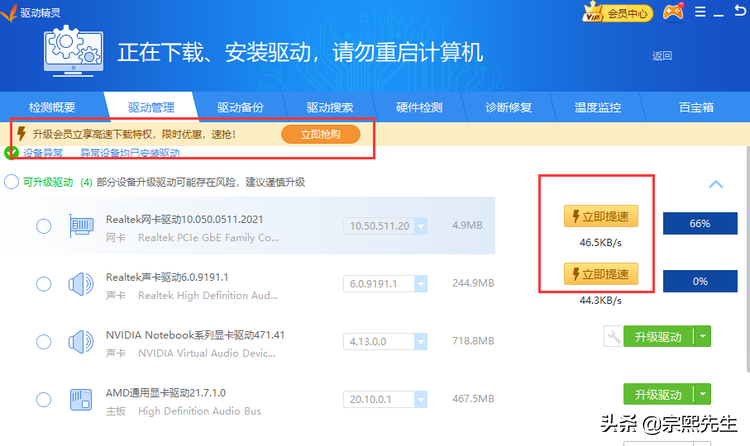
Task: Click 立即提速 for Realtek sound driver
Action: (601, 274)
